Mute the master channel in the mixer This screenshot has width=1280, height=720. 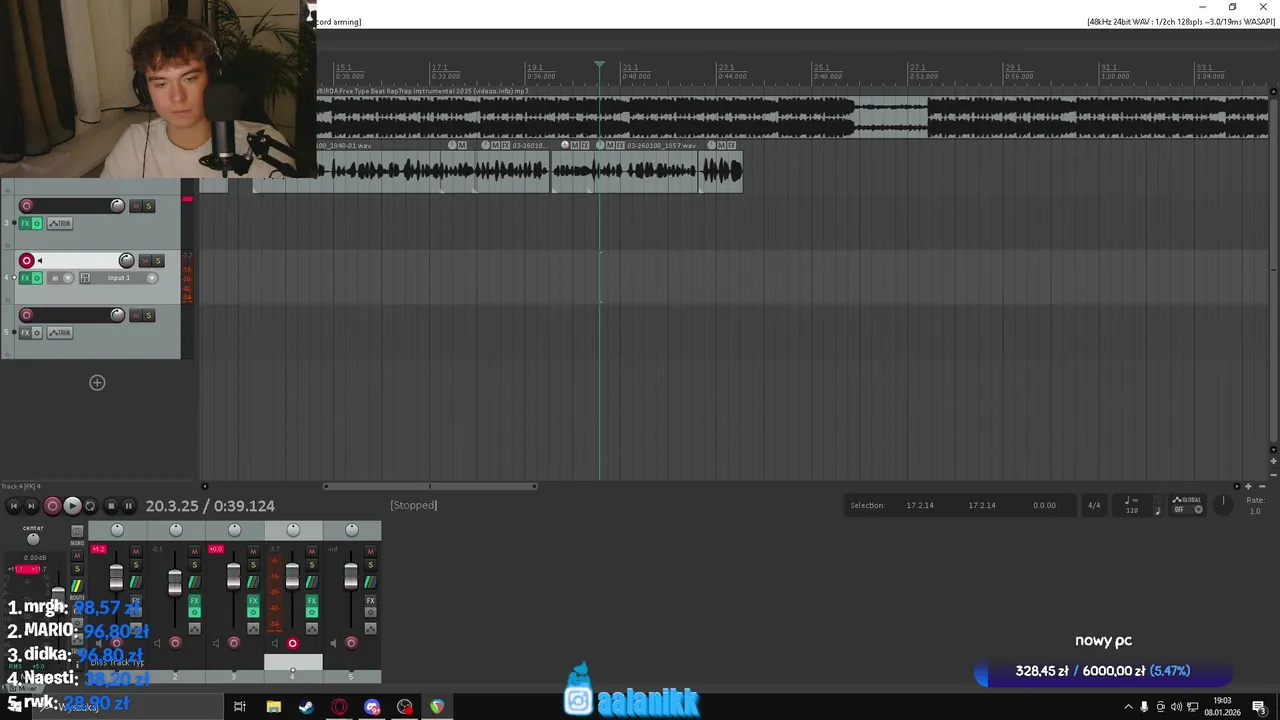click(x=77, y=555)
